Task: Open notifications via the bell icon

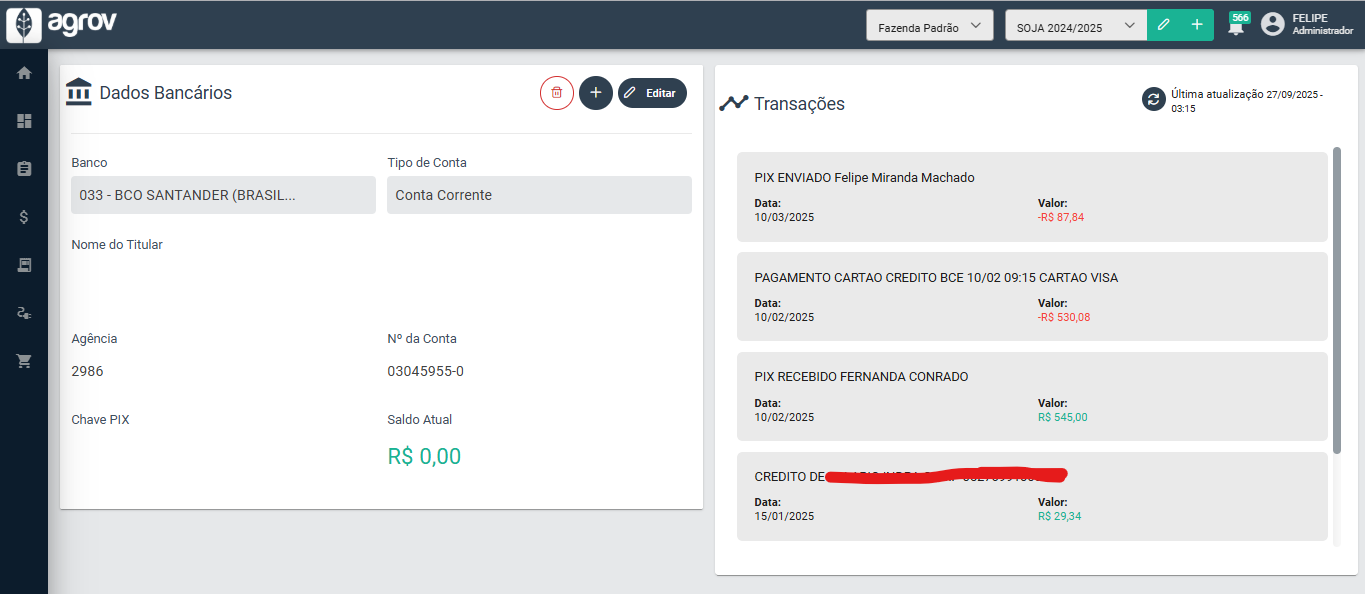Action: pos(1236,24)
